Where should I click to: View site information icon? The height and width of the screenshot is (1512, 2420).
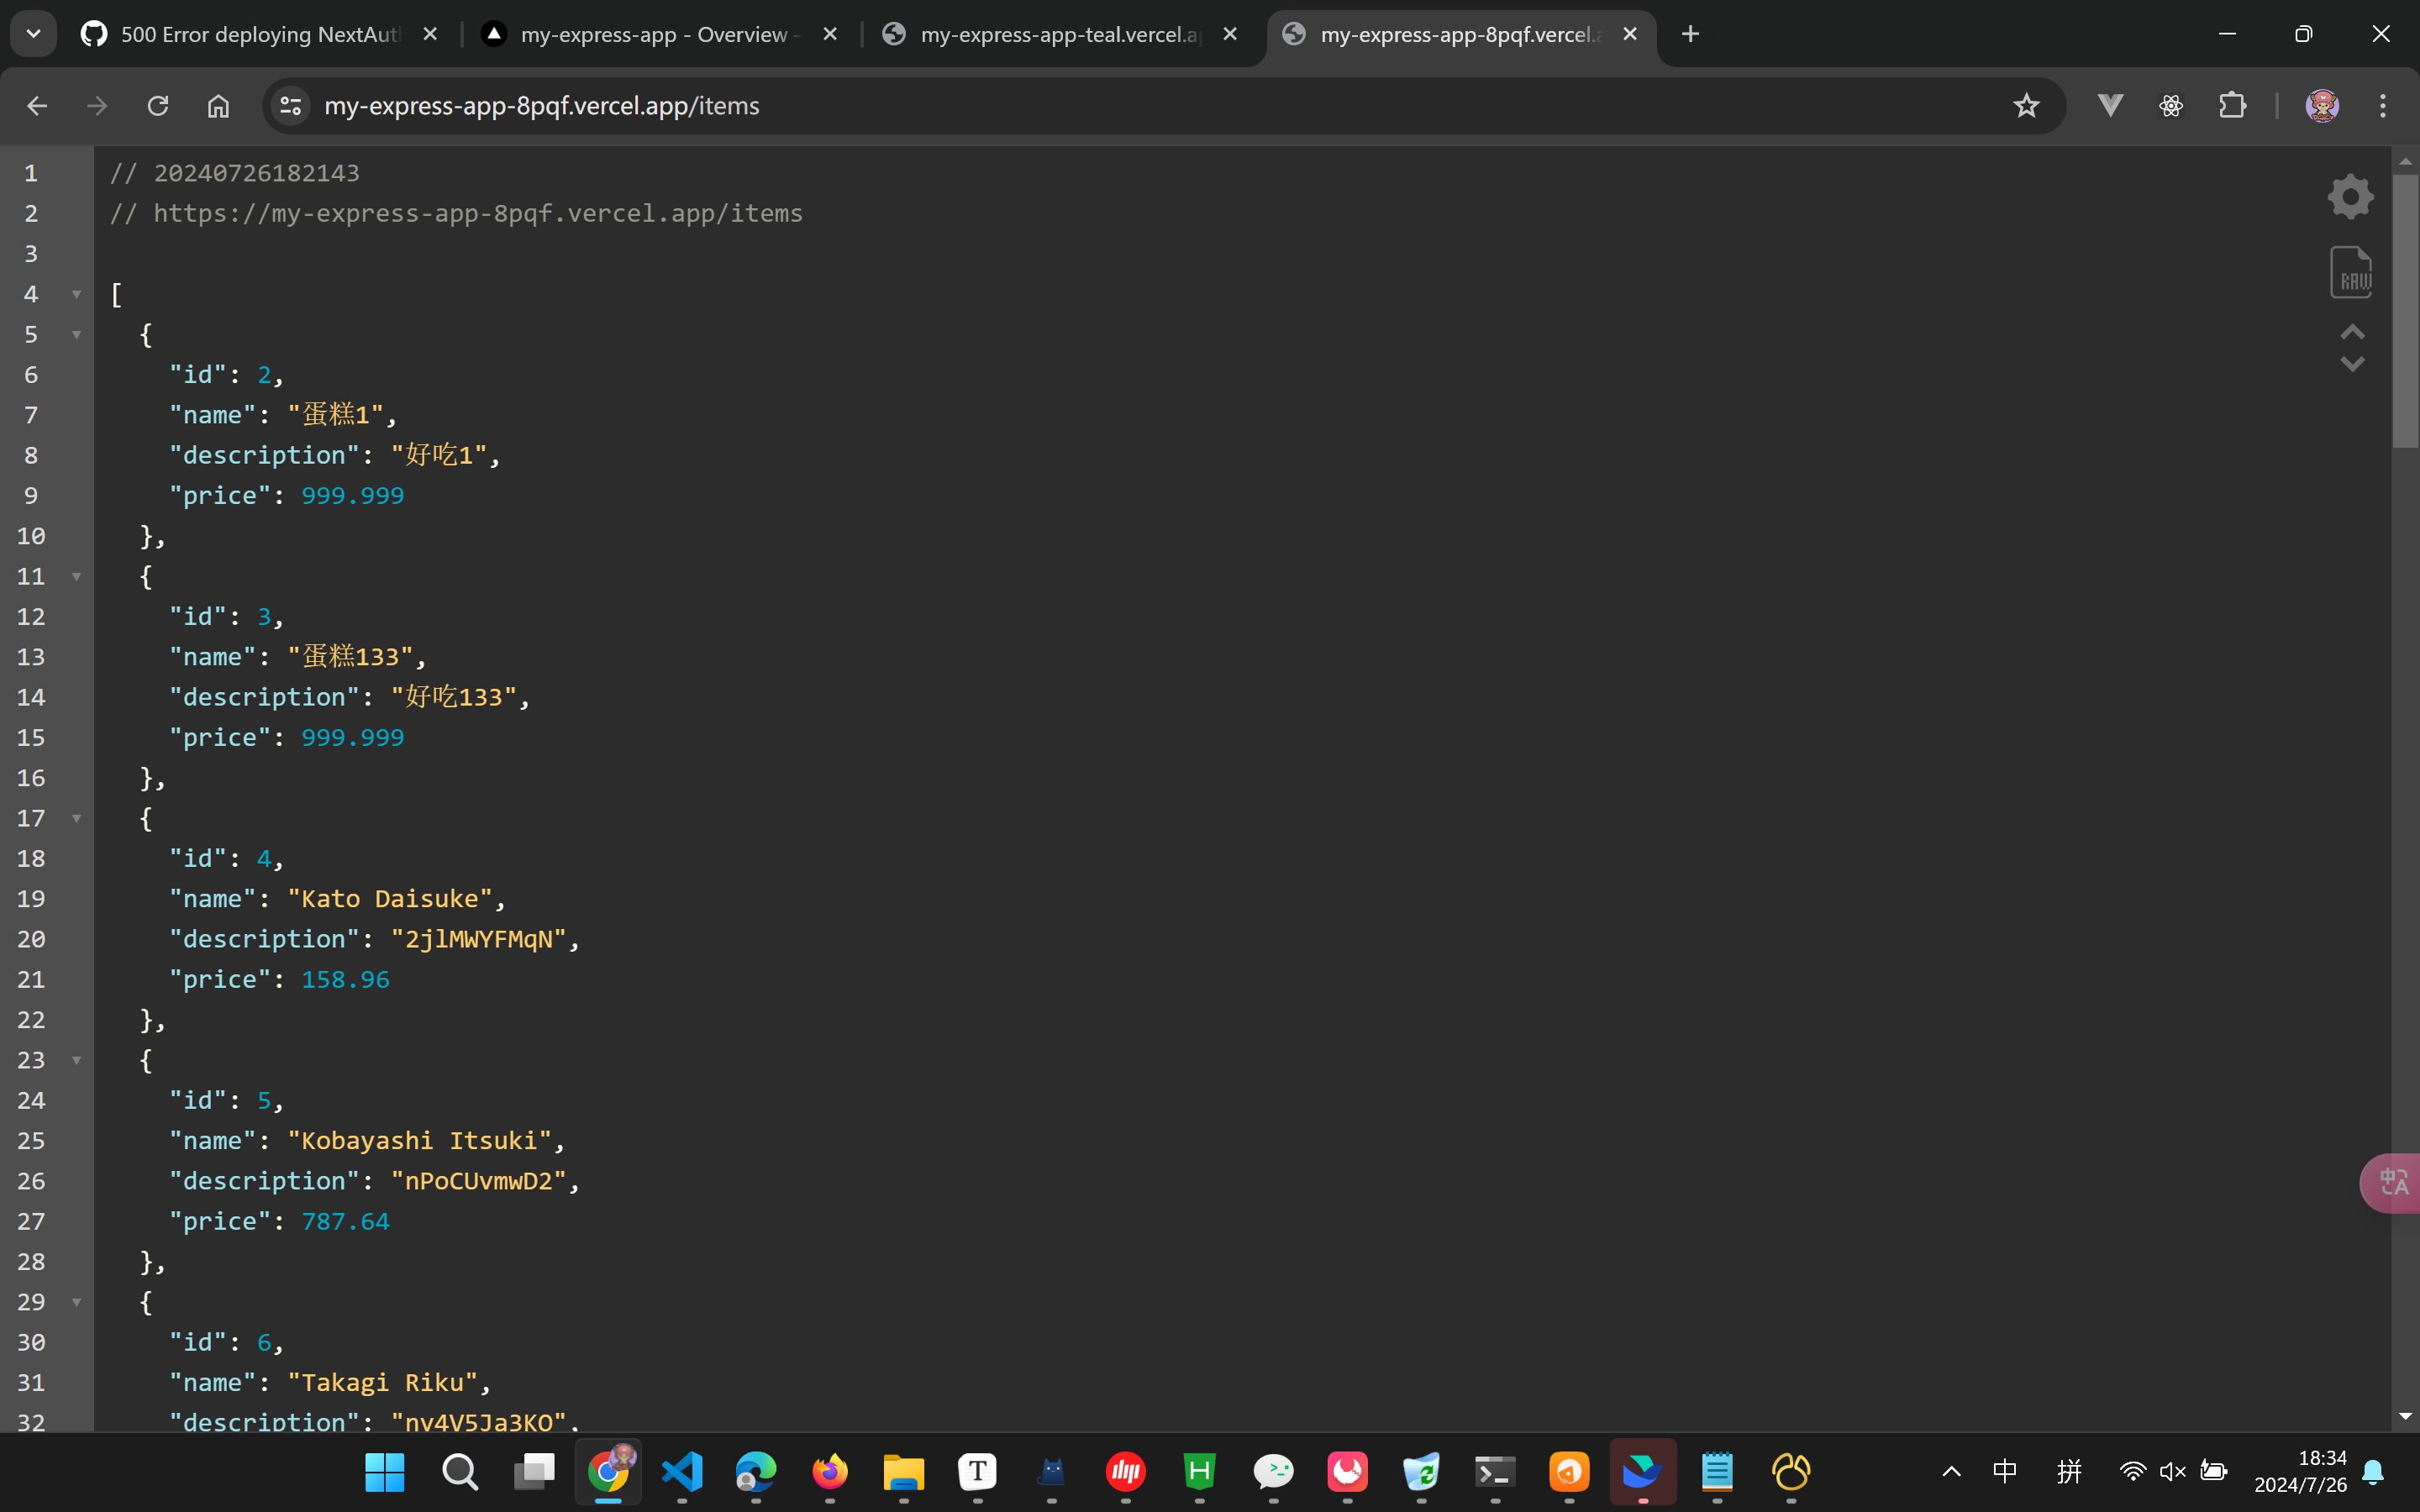tap(291, 106)
